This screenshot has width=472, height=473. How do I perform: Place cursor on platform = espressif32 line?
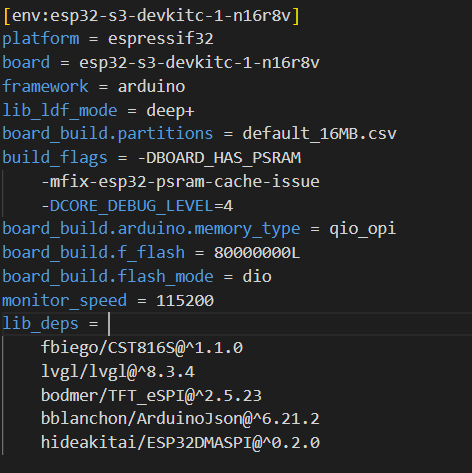108,39
